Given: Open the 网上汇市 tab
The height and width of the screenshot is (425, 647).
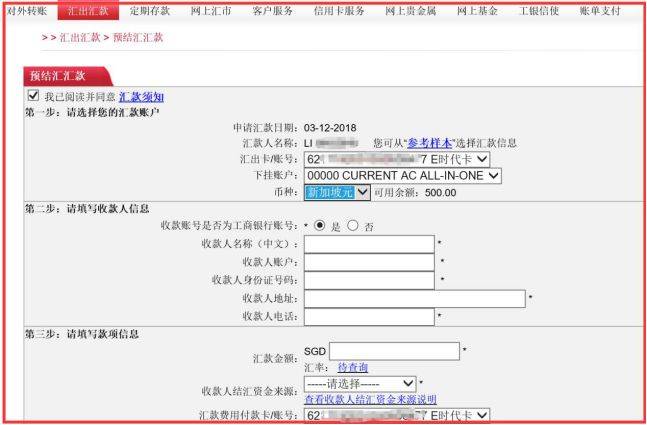Looking at the screenshot, I should pos(210,11).
